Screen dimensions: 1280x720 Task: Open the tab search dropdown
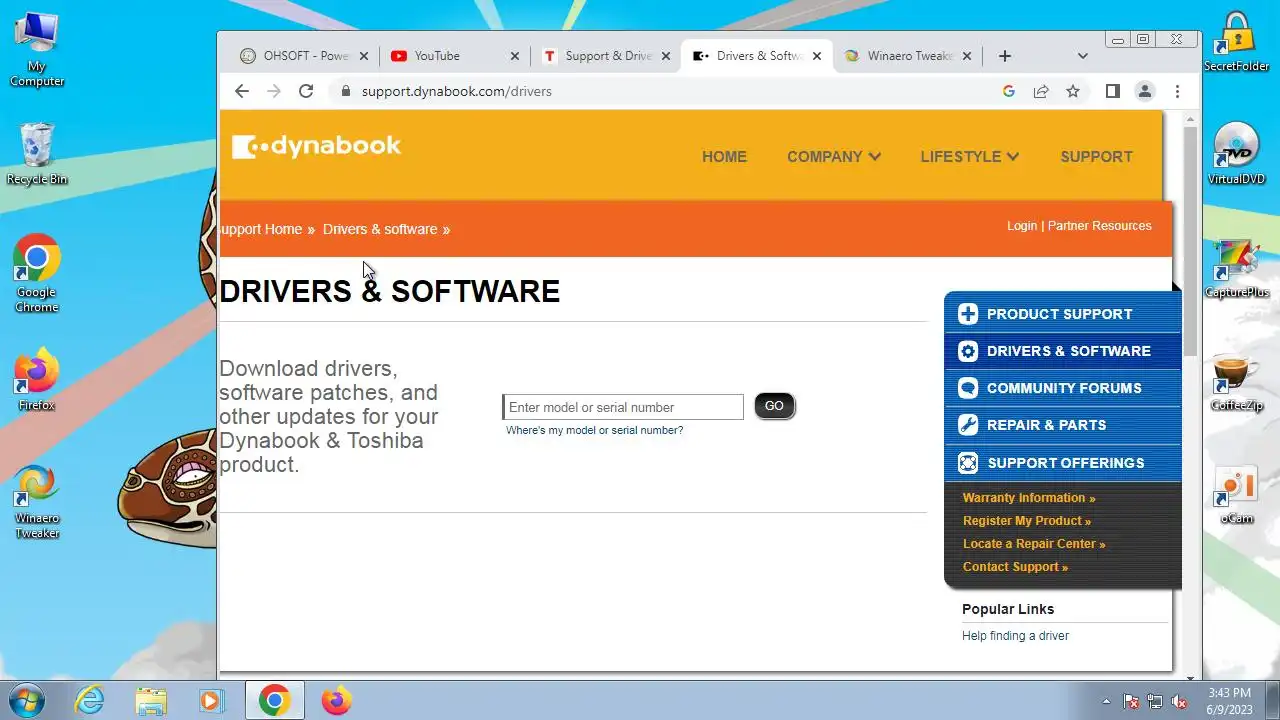pyautogui.click(x=1082, y=56)
